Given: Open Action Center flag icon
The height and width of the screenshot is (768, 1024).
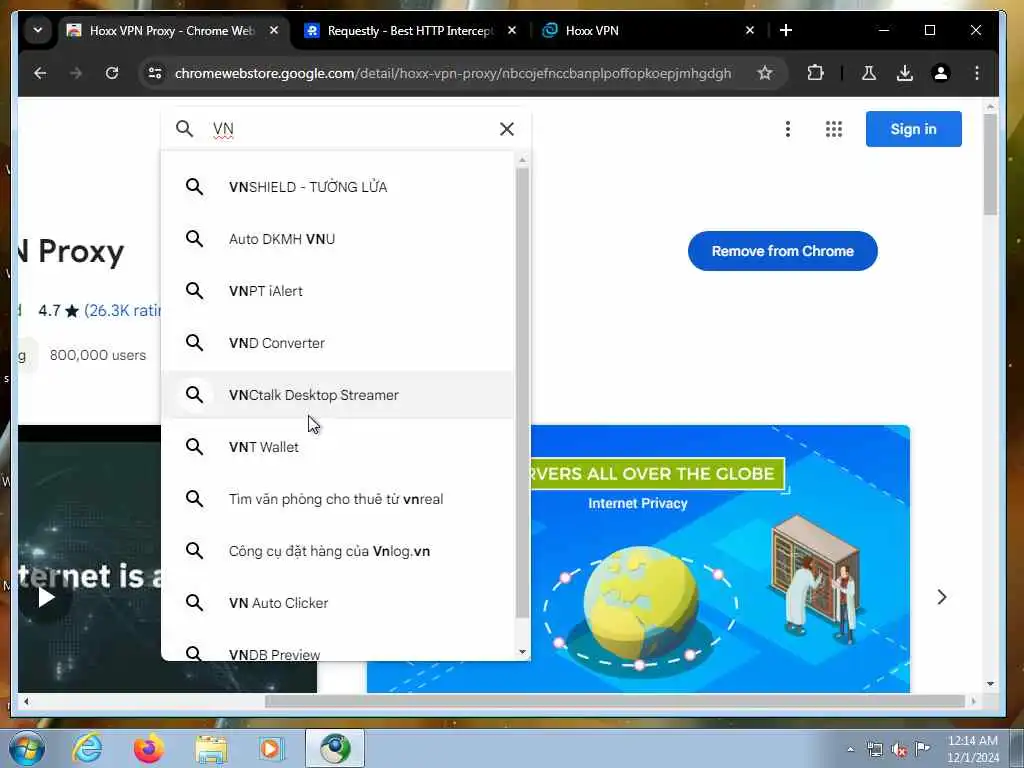Looking at the screenshot, I should pyautogui.click(x=922, y=749).
